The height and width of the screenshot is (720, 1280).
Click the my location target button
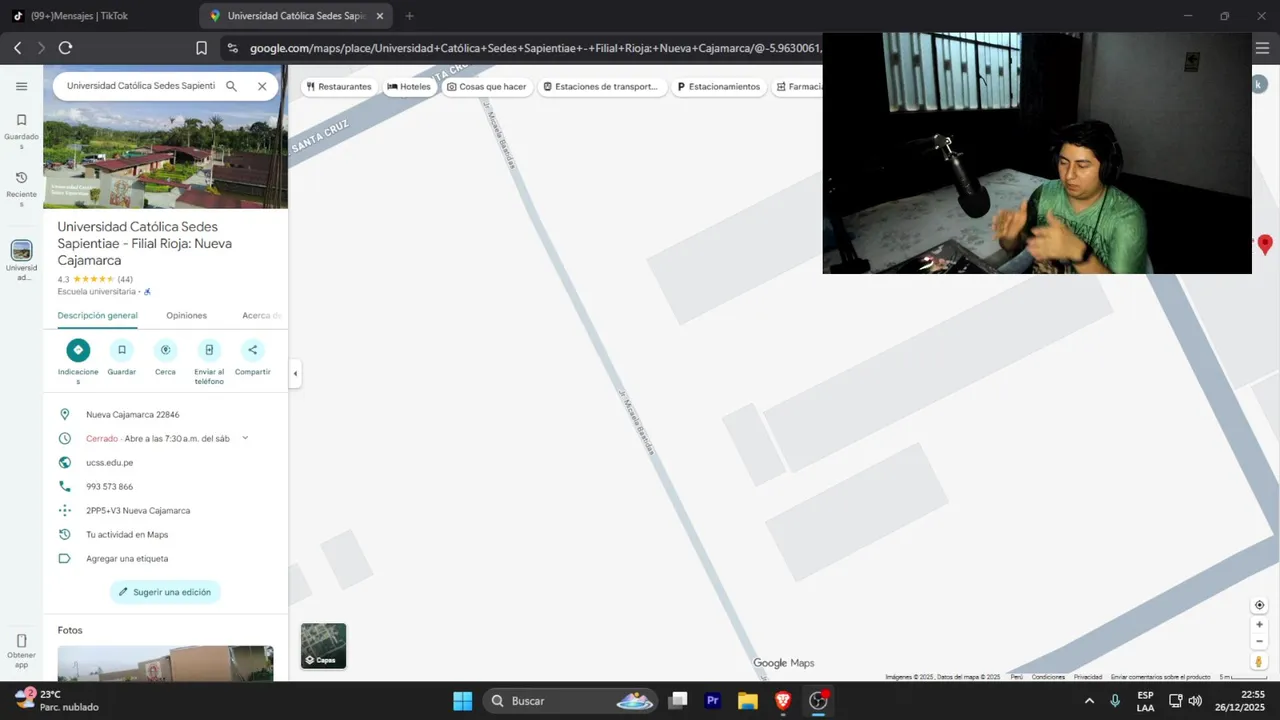pos(1259,605)
